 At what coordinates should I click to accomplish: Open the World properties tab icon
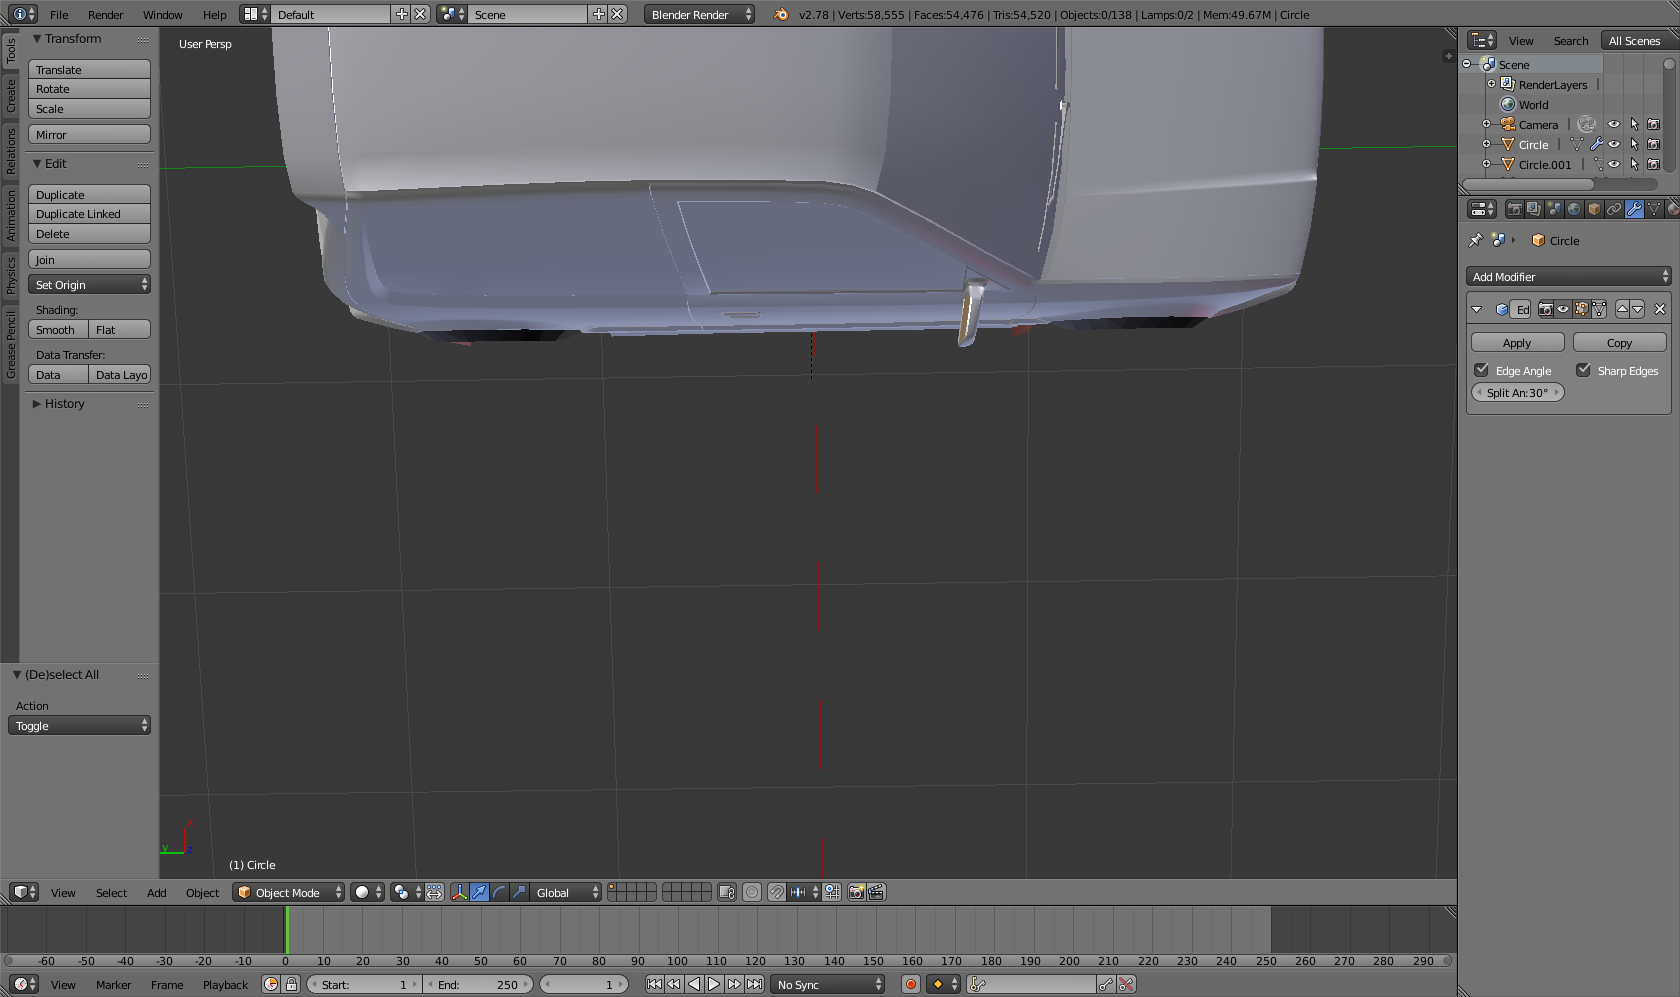pyautogui.click(x=1574, y=209)
